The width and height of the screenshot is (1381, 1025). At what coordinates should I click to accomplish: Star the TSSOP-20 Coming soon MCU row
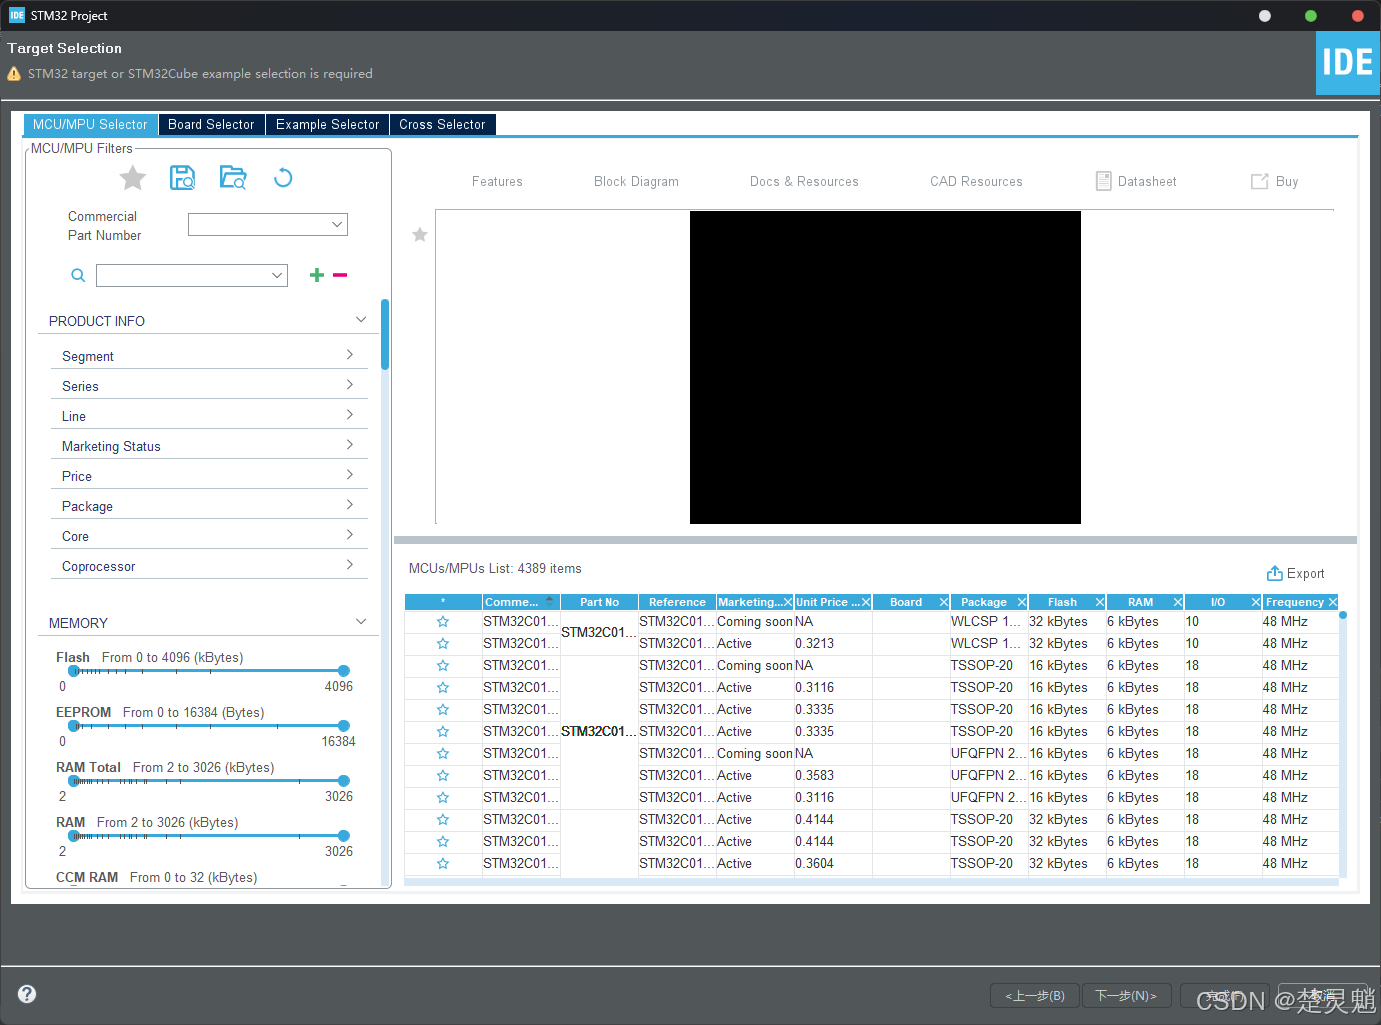pyautogui.click(x=443, y=666)
